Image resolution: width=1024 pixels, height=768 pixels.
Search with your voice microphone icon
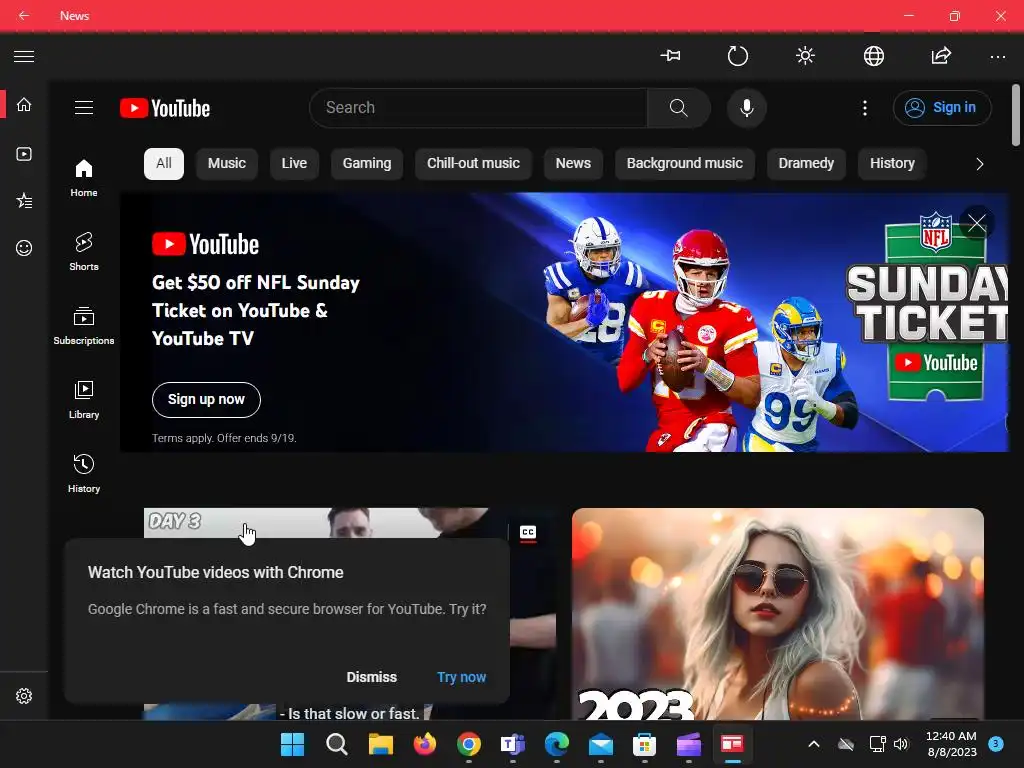coord(746,108)
